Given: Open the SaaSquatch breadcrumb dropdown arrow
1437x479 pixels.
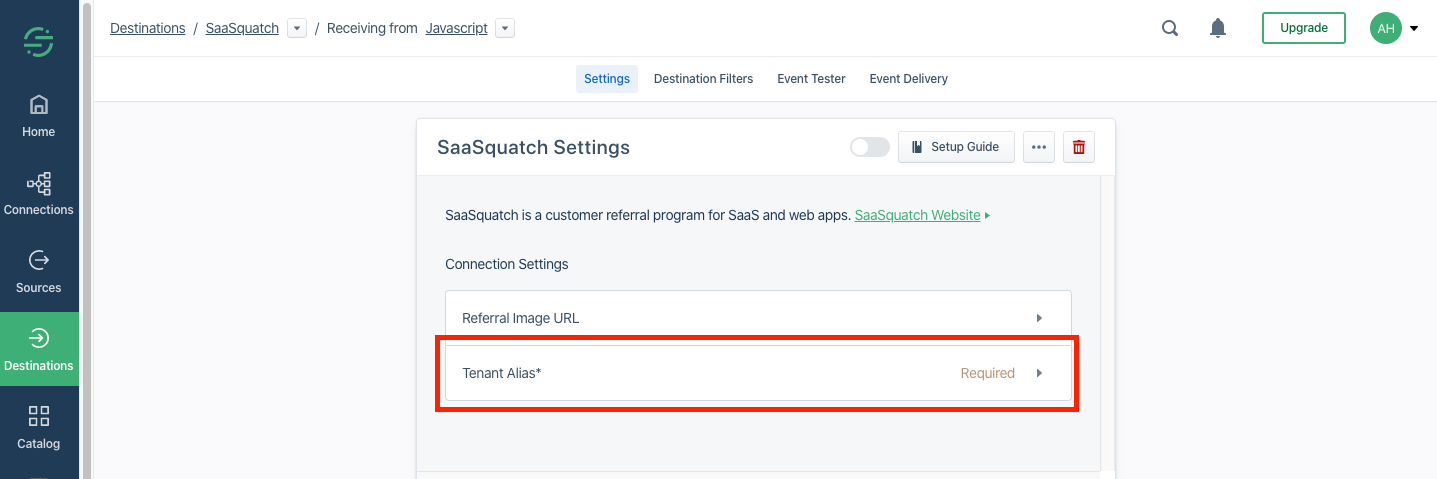Looking at the screenshot, I should click(x=297, y=28).
